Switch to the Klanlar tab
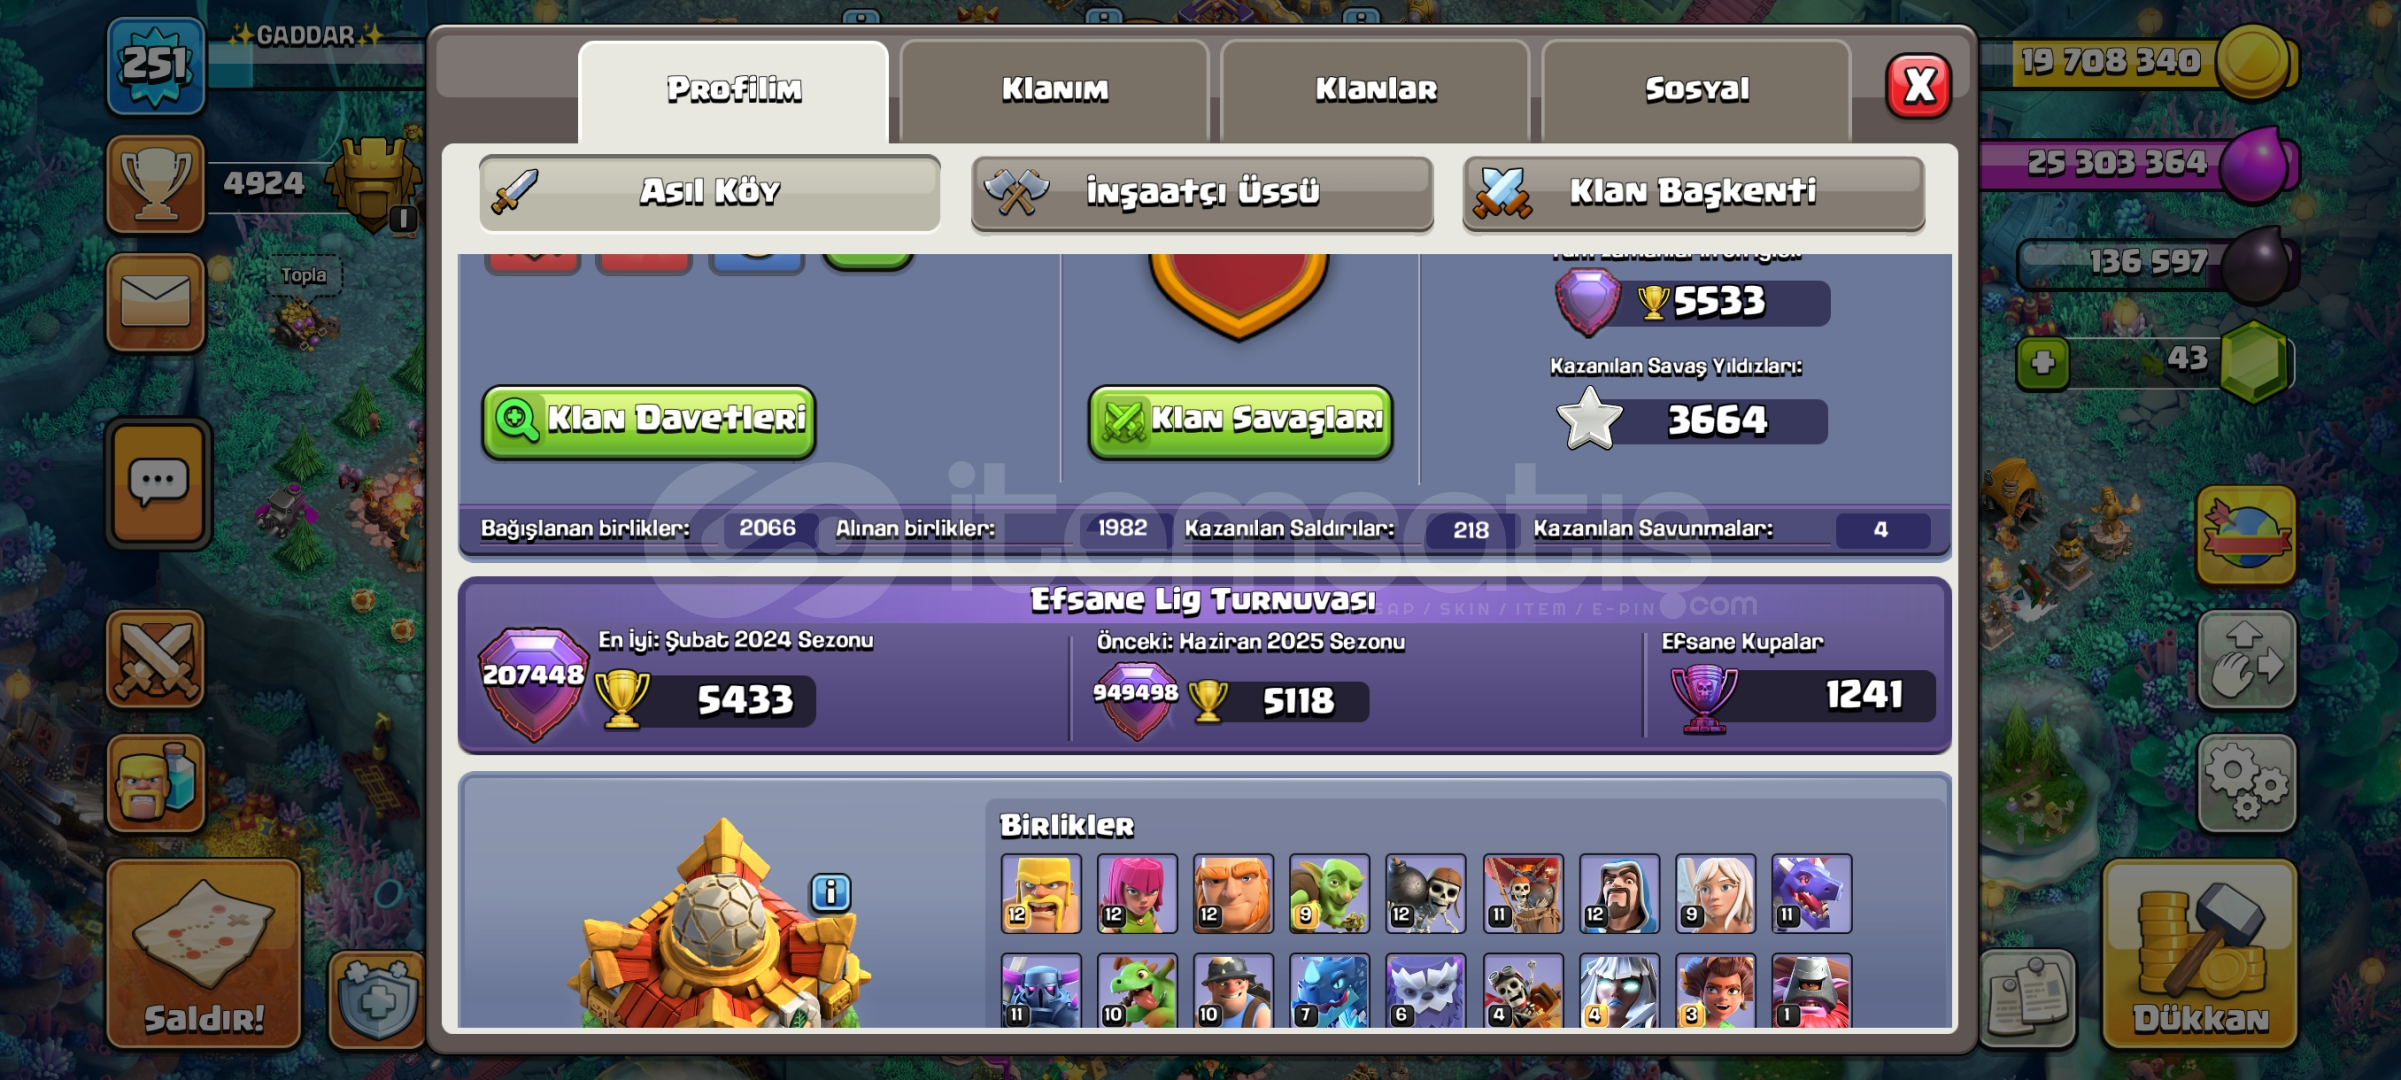 pyautogui.click(x=1376, y=91)
